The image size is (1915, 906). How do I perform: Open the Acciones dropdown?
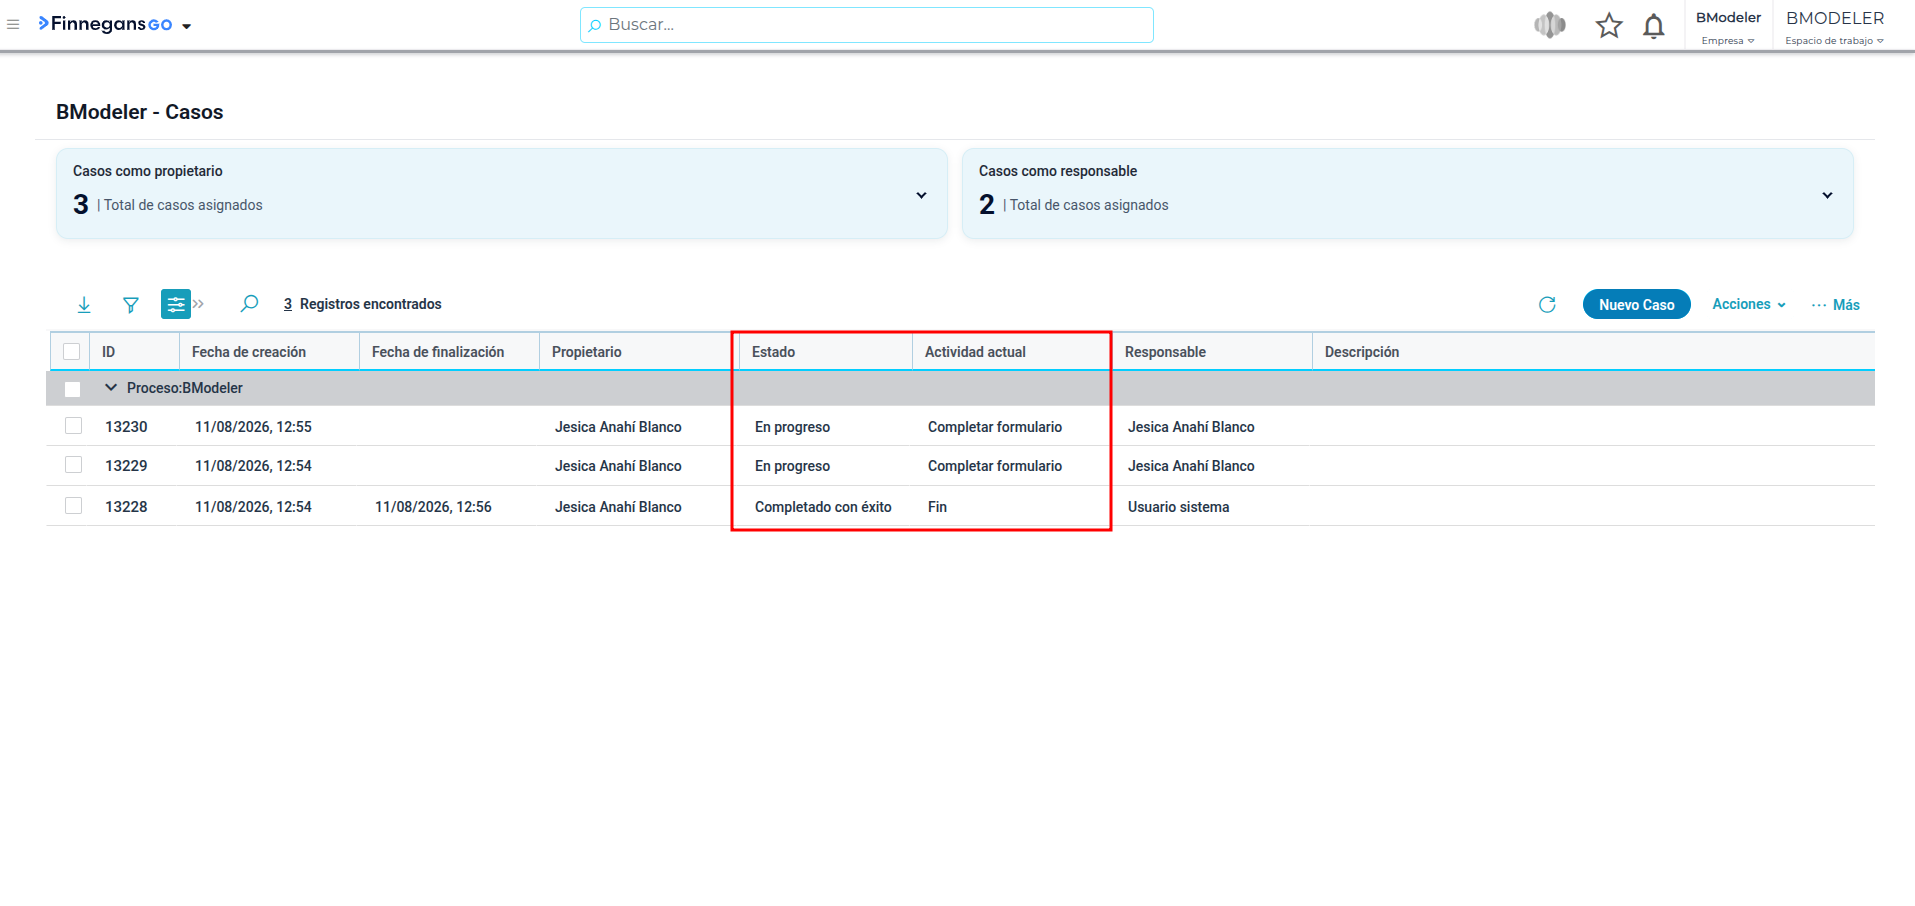[1749, 304]
